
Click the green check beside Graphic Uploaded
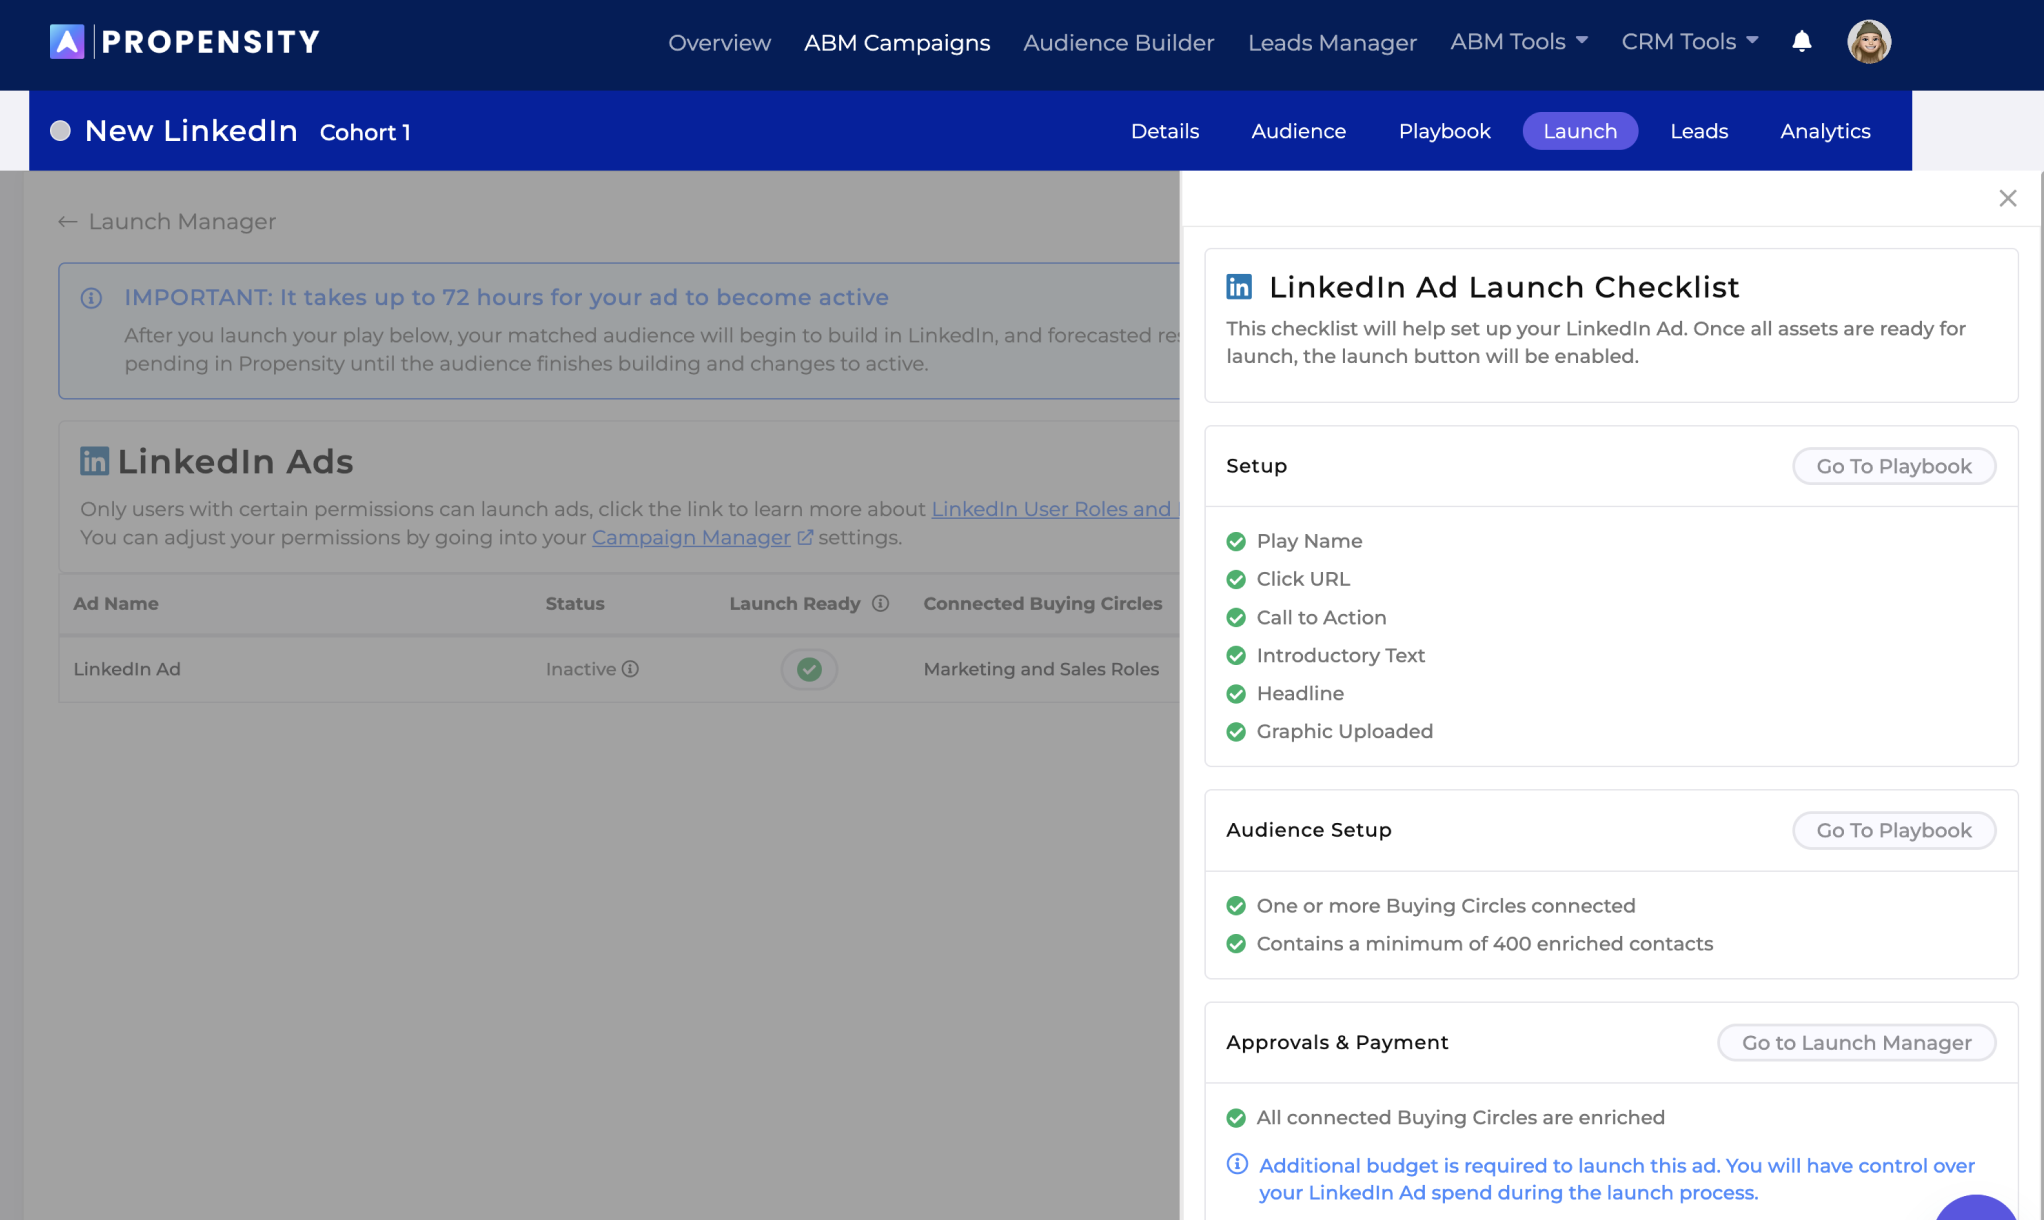point(1236,731)
